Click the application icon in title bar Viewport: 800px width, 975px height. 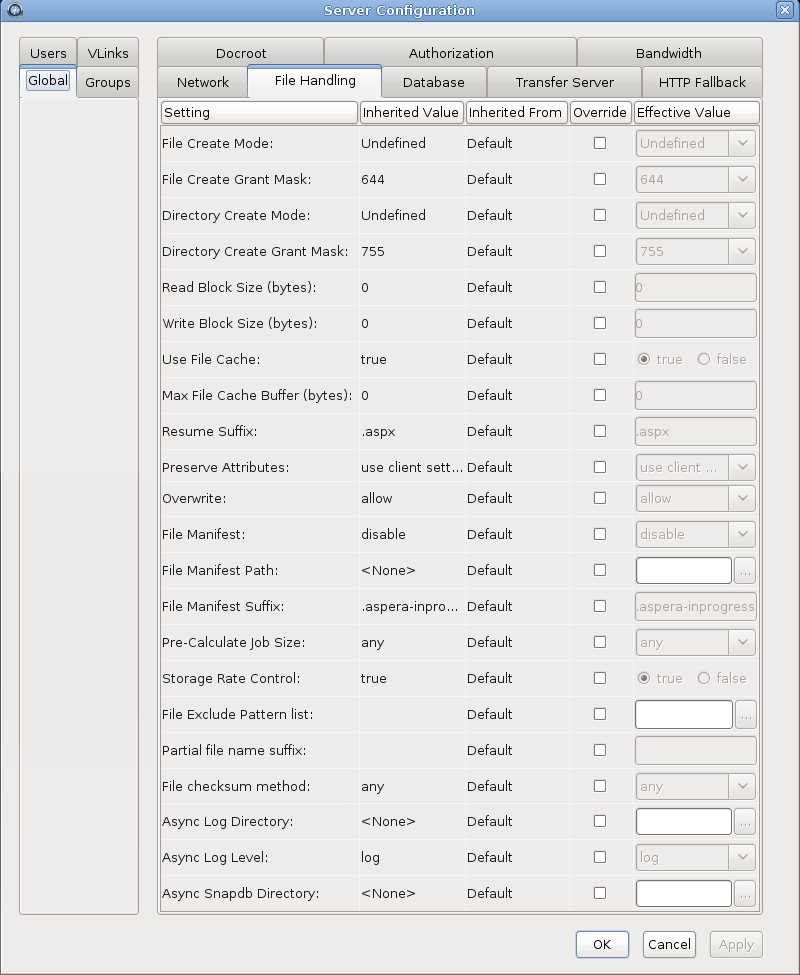pyautogui.click(x=14, y=10)
